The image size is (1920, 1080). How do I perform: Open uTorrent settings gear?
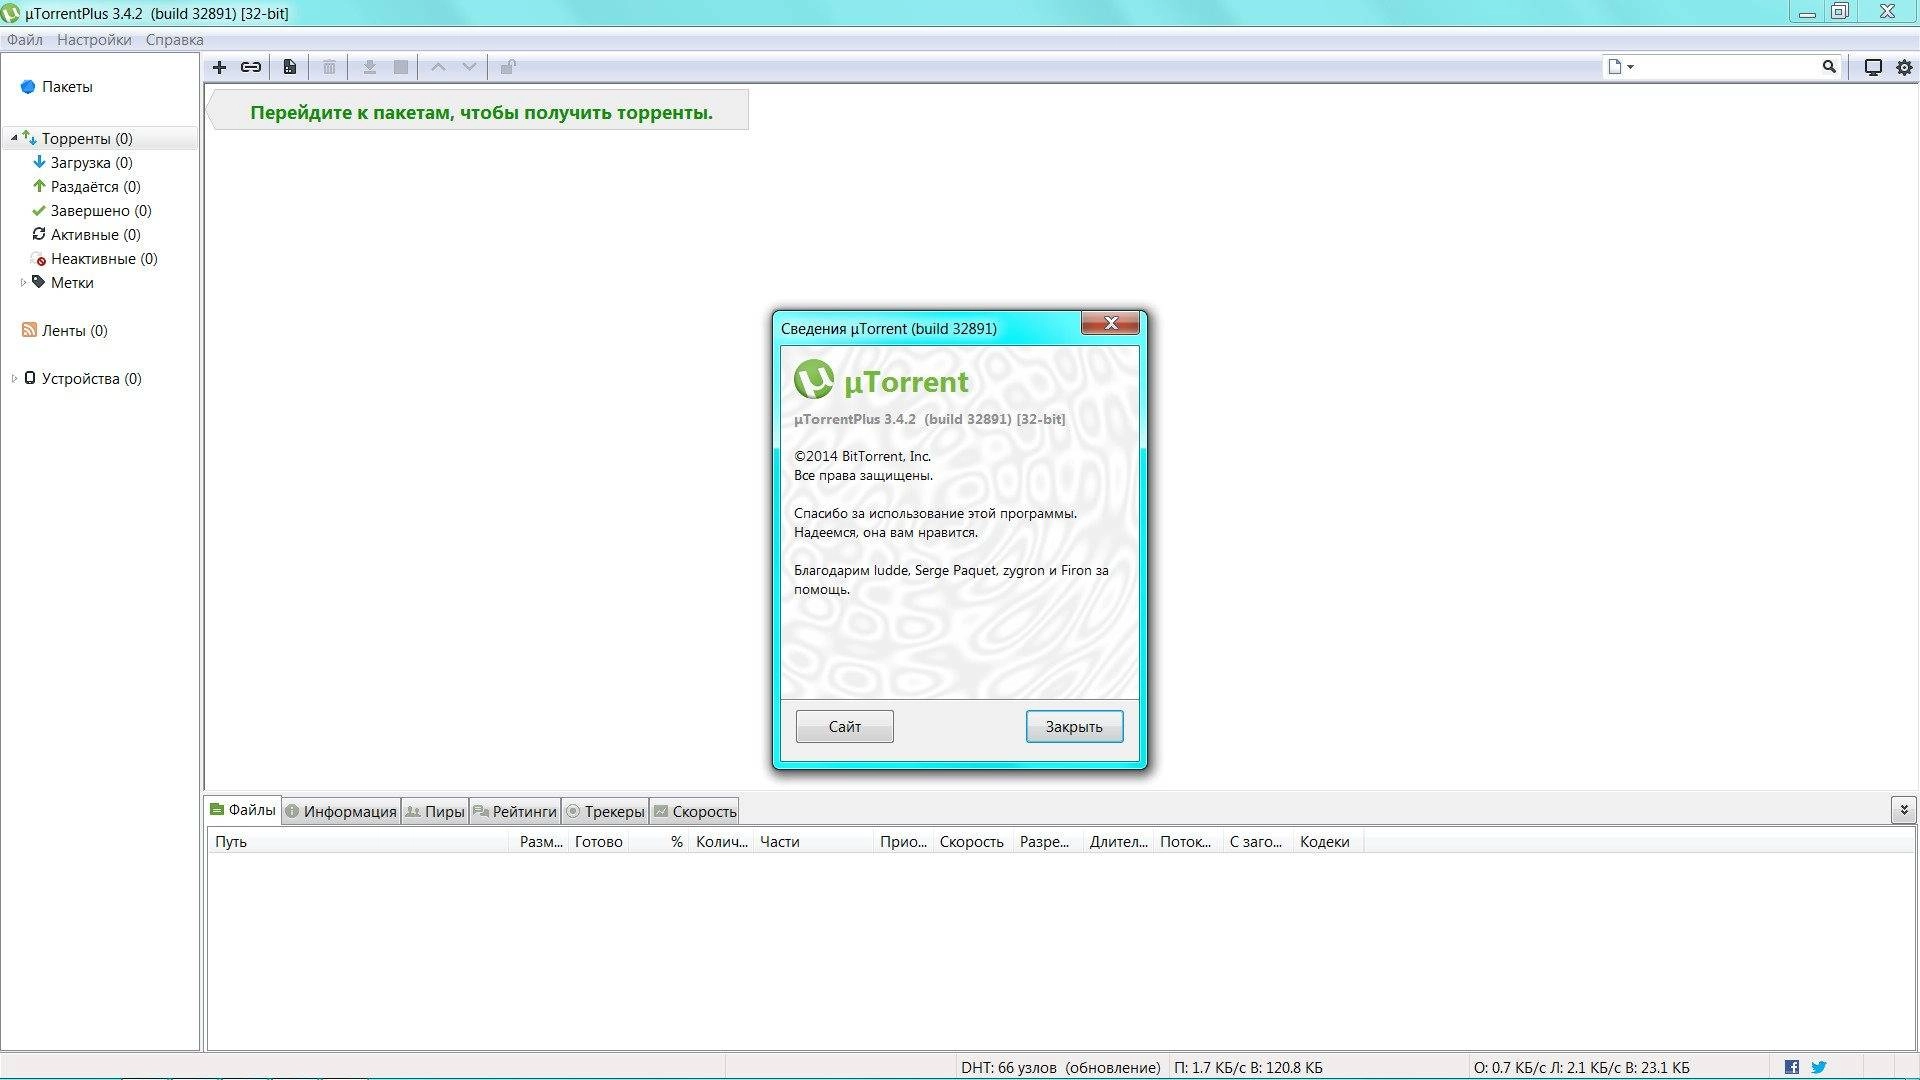click(1904, 66)
